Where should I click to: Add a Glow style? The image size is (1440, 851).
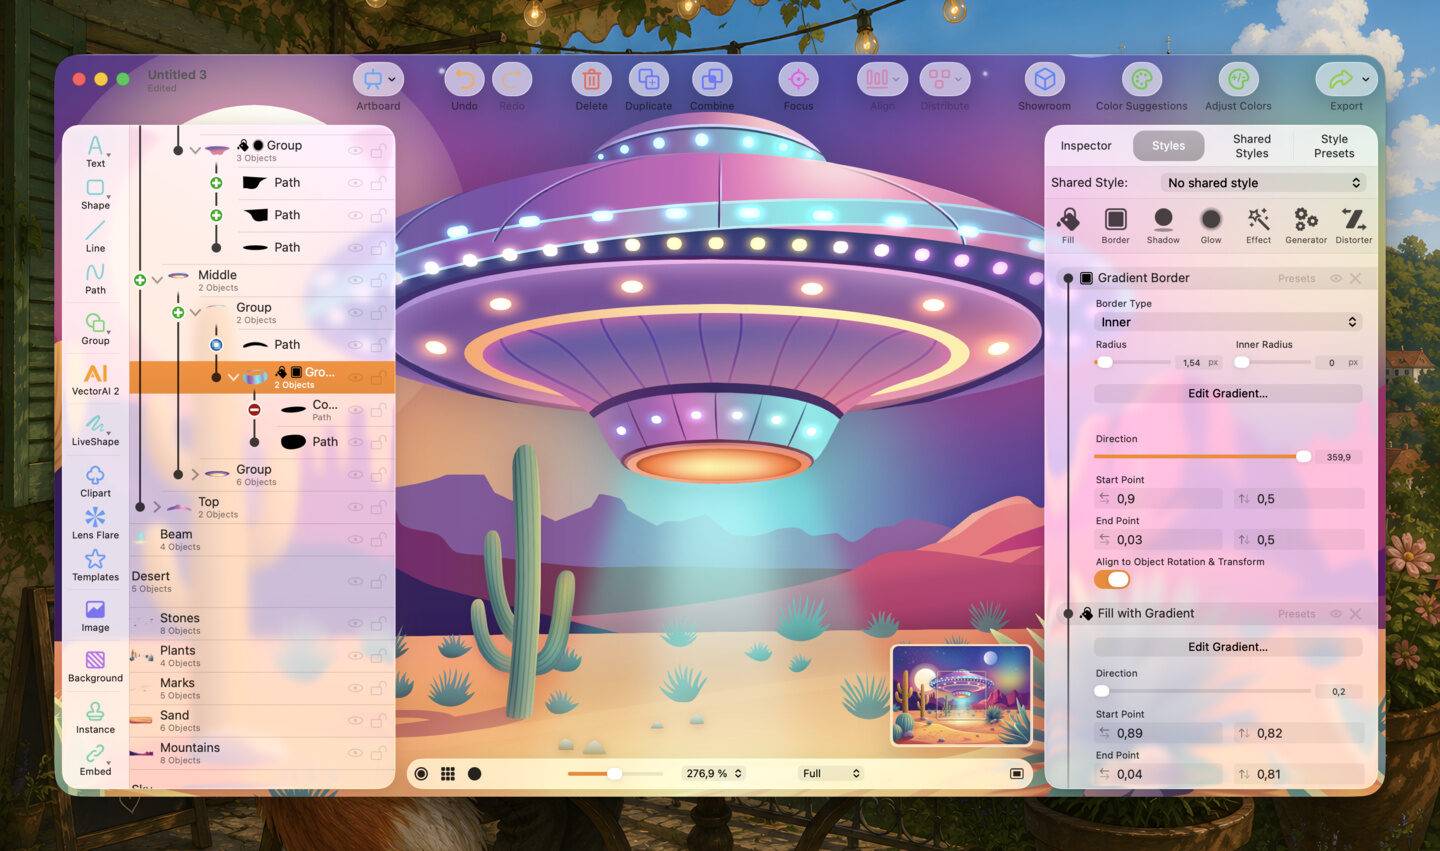tap(1211, 225)
